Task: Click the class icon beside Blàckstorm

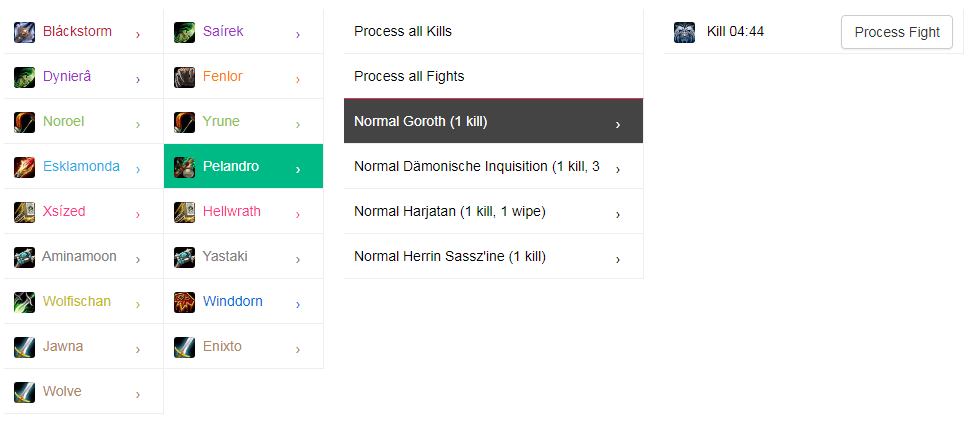Action: (x=24, y=32)
